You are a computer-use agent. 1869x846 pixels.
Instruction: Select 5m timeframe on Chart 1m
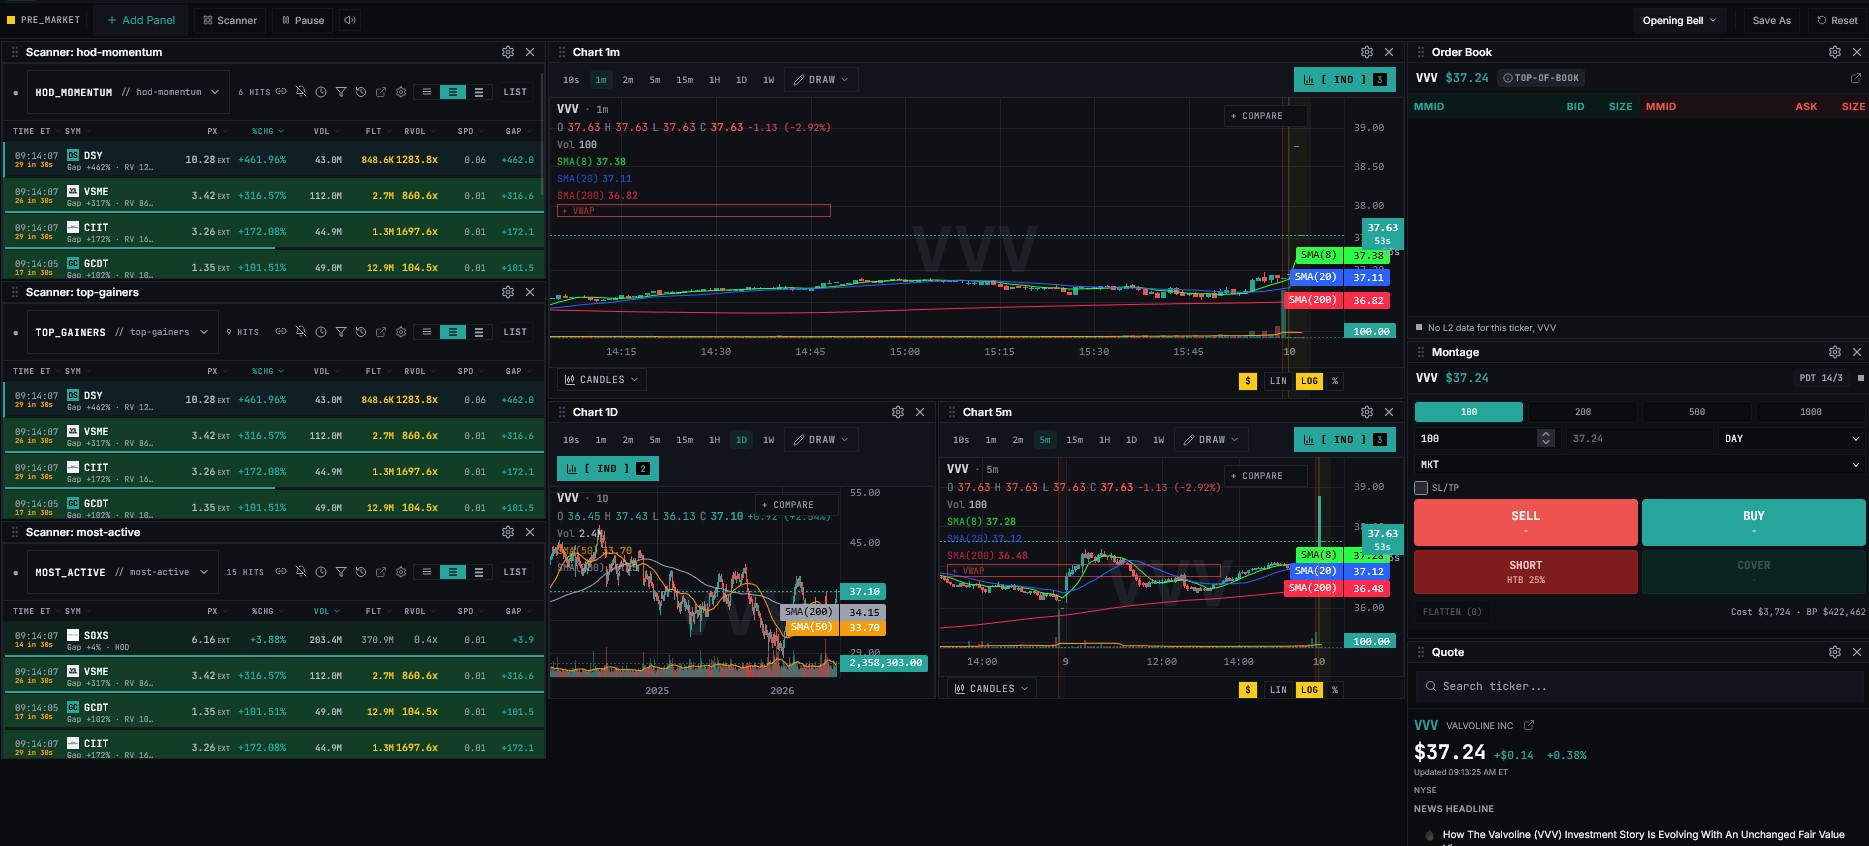click(655, 80)
